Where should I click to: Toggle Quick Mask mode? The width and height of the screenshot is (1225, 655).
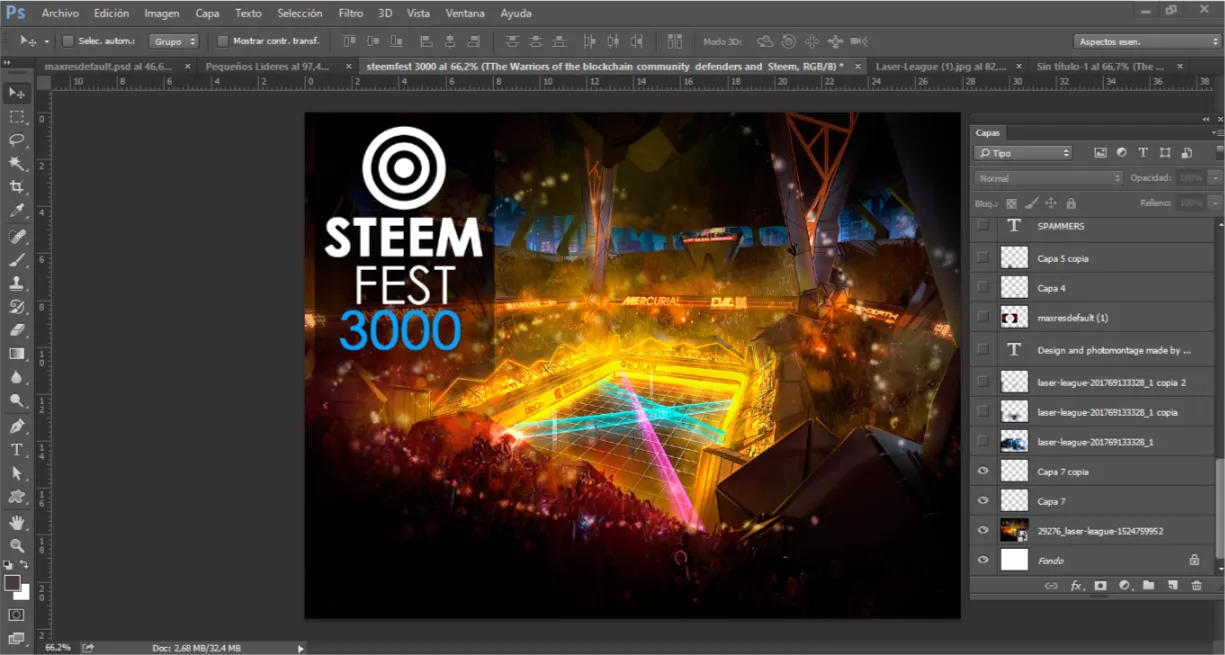coord(17,614)
